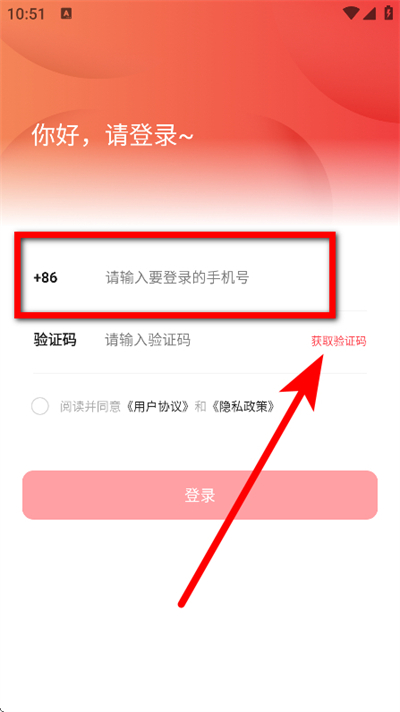Tap the keyboard language 'A' indicator icon
Image resolution: width=400 pixels, height=712 pixels.
click(x=66, y=14)
